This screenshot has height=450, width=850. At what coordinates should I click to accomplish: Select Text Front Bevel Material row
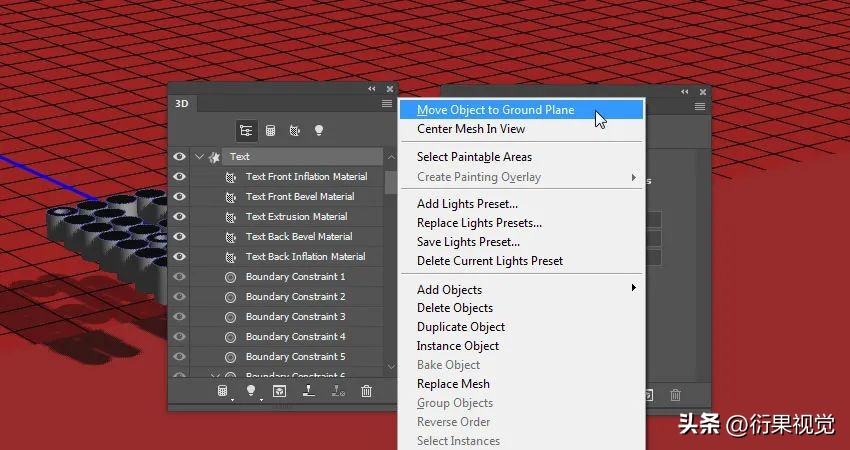coord(287,197)
